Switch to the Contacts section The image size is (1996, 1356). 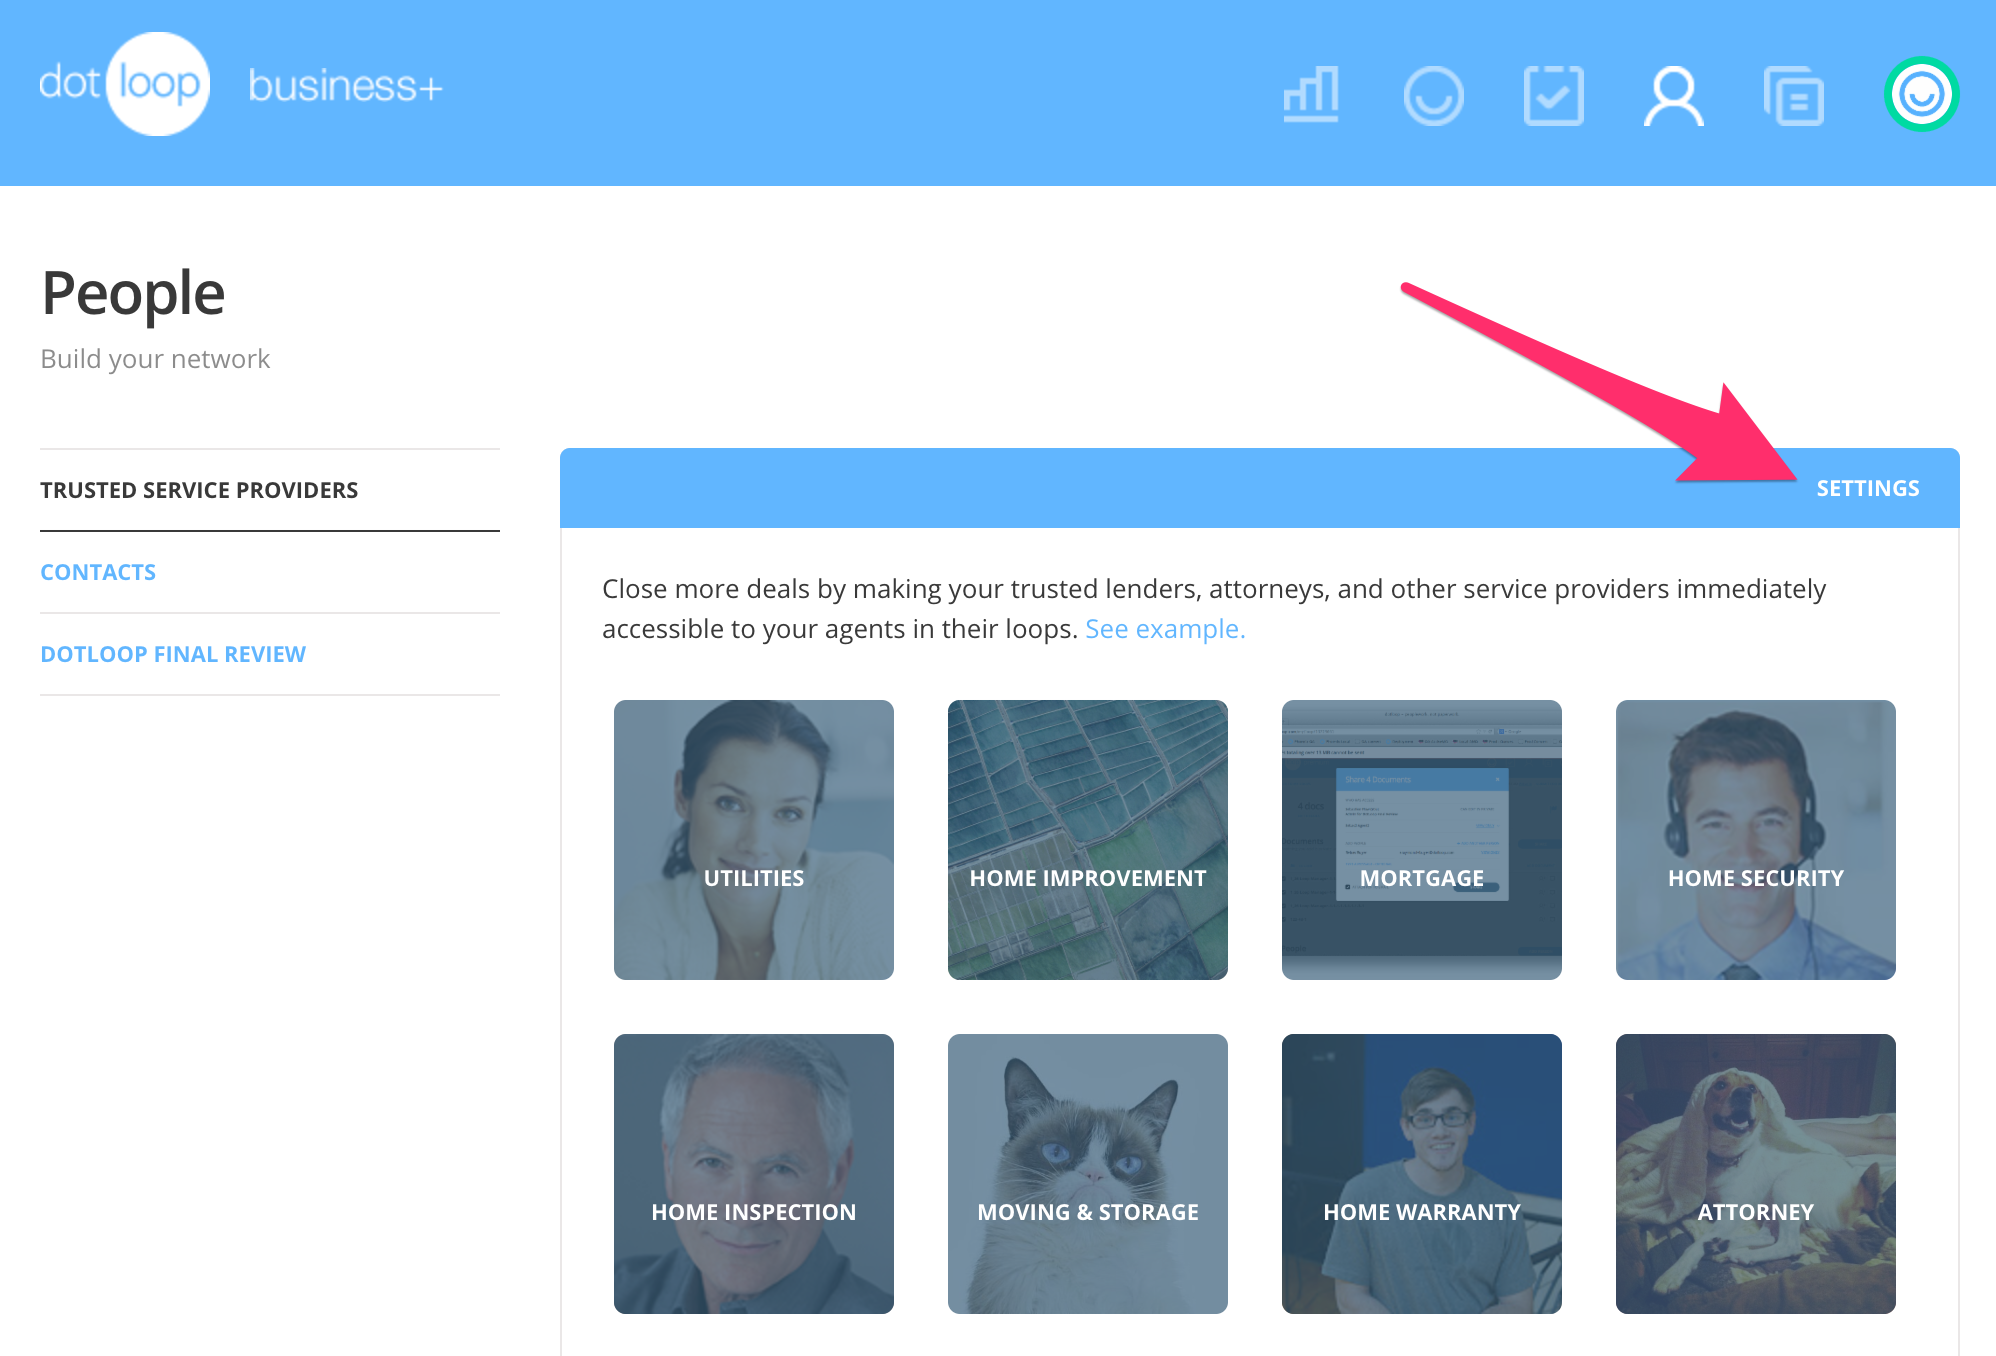tap(98, 572)
